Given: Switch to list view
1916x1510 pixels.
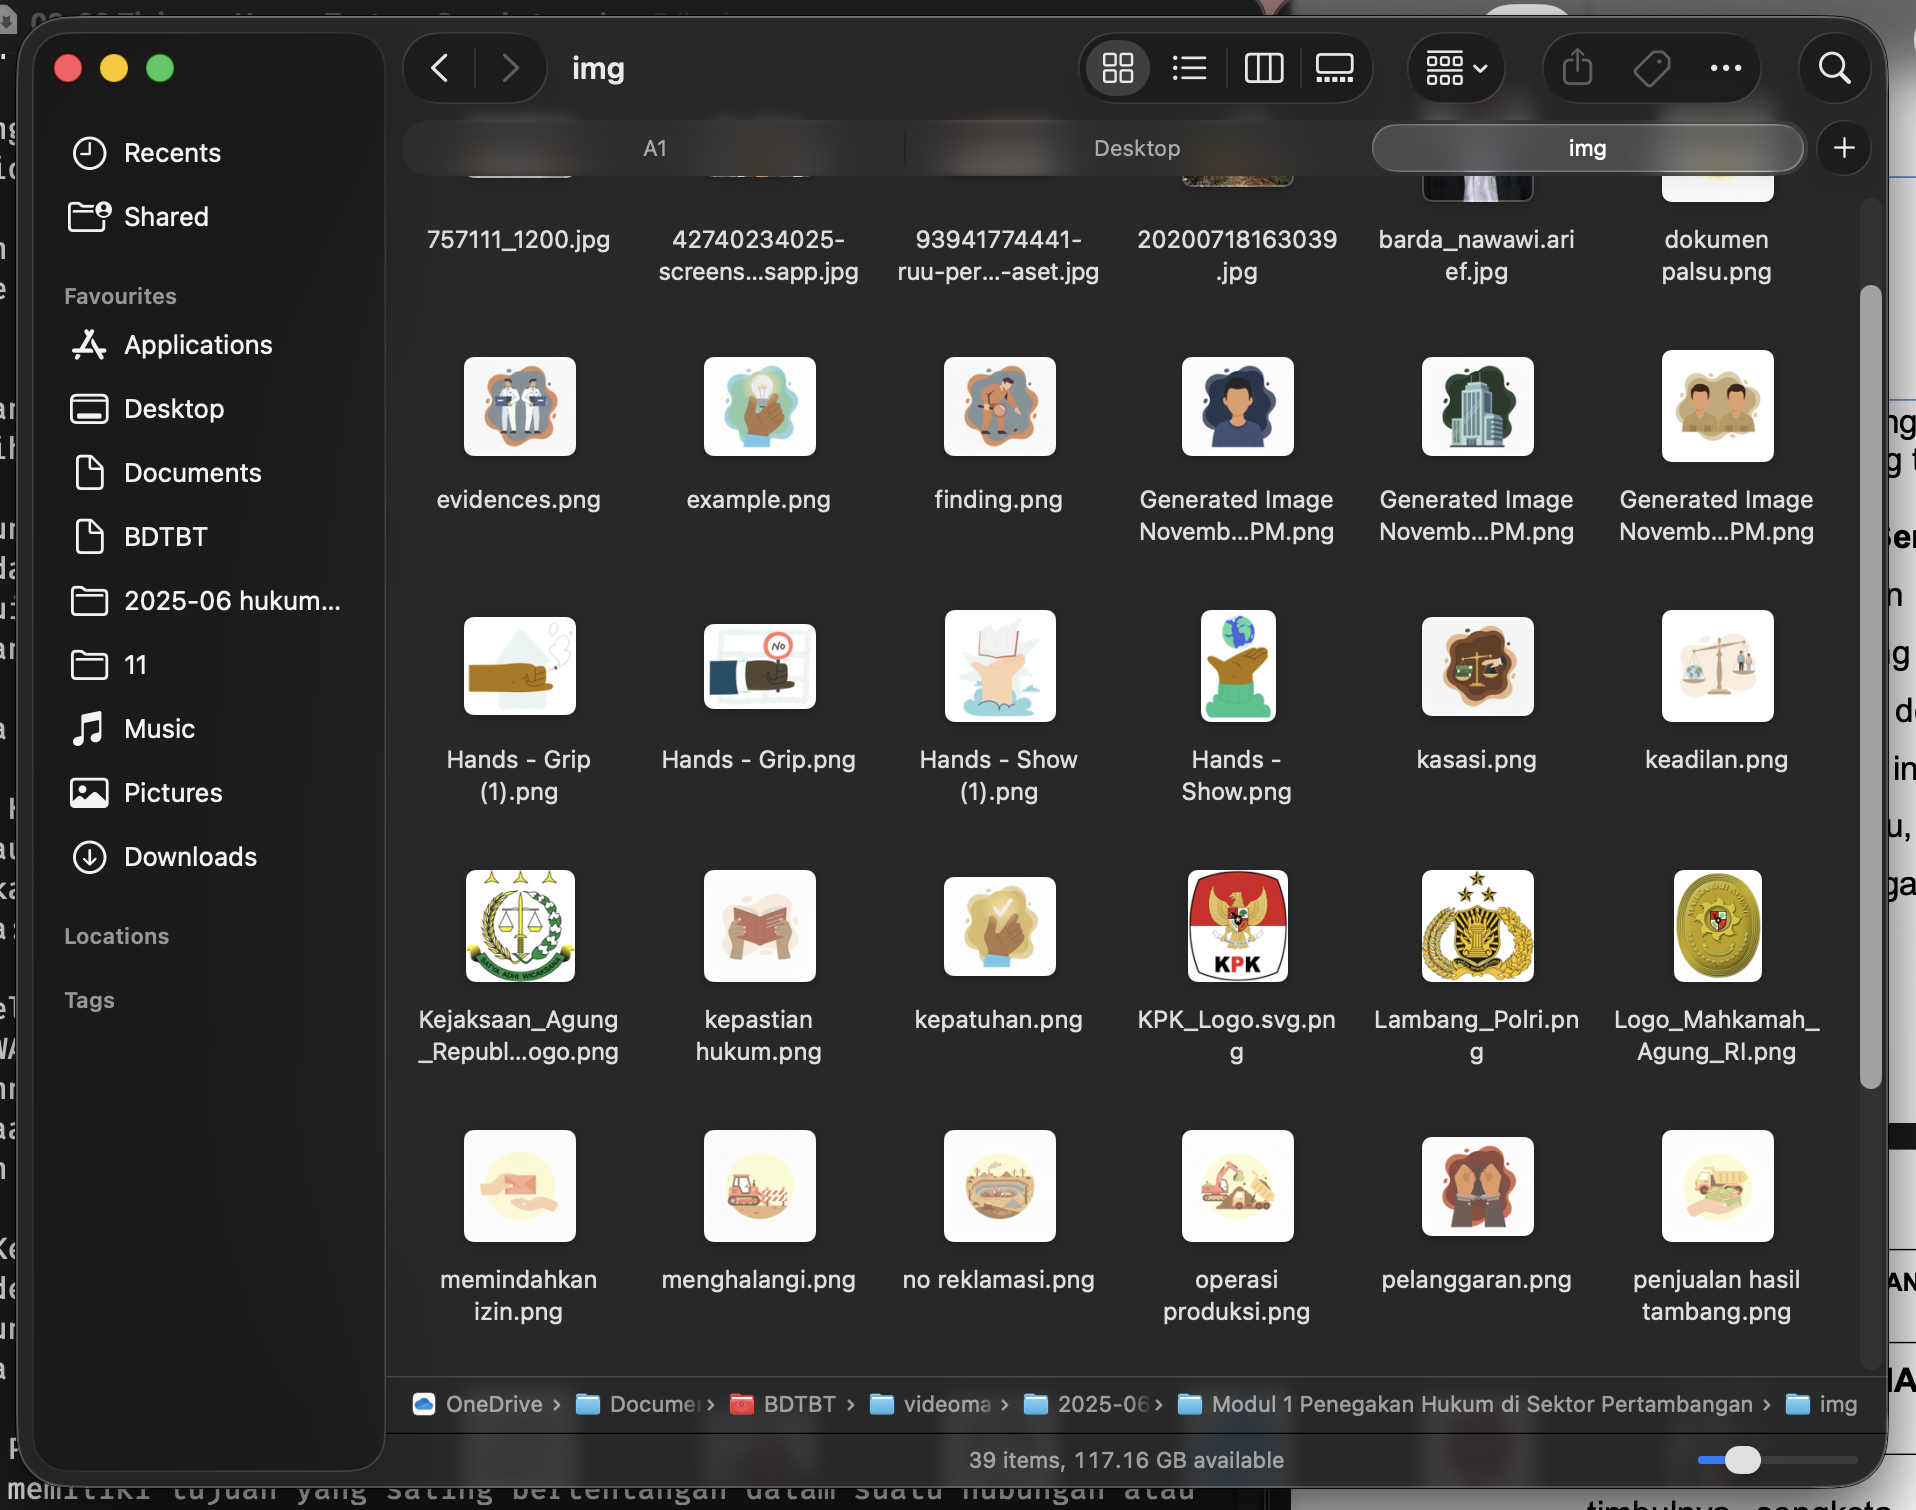Looking at the screenshot, I should pyautogui.click(x=1190, y=68).
